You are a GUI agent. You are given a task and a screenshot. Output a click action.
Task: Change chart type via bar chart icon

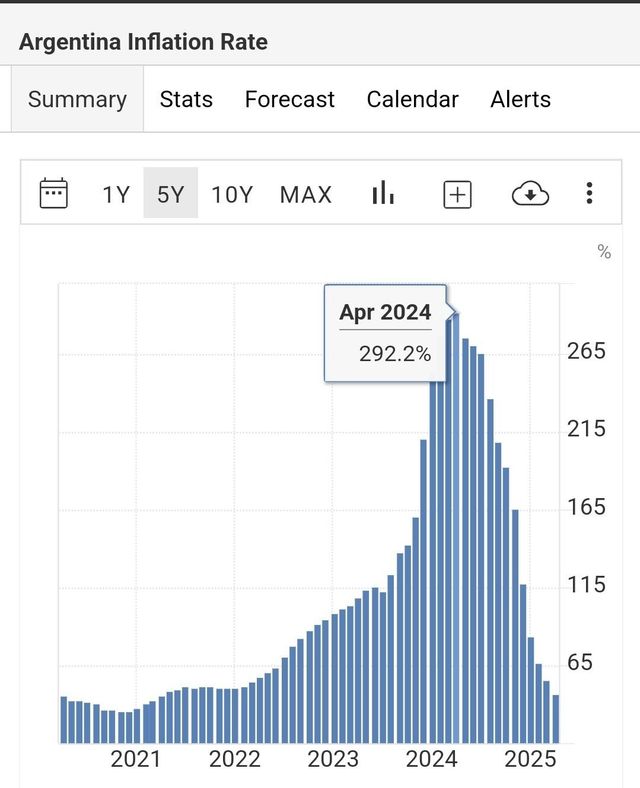point(382,194)
